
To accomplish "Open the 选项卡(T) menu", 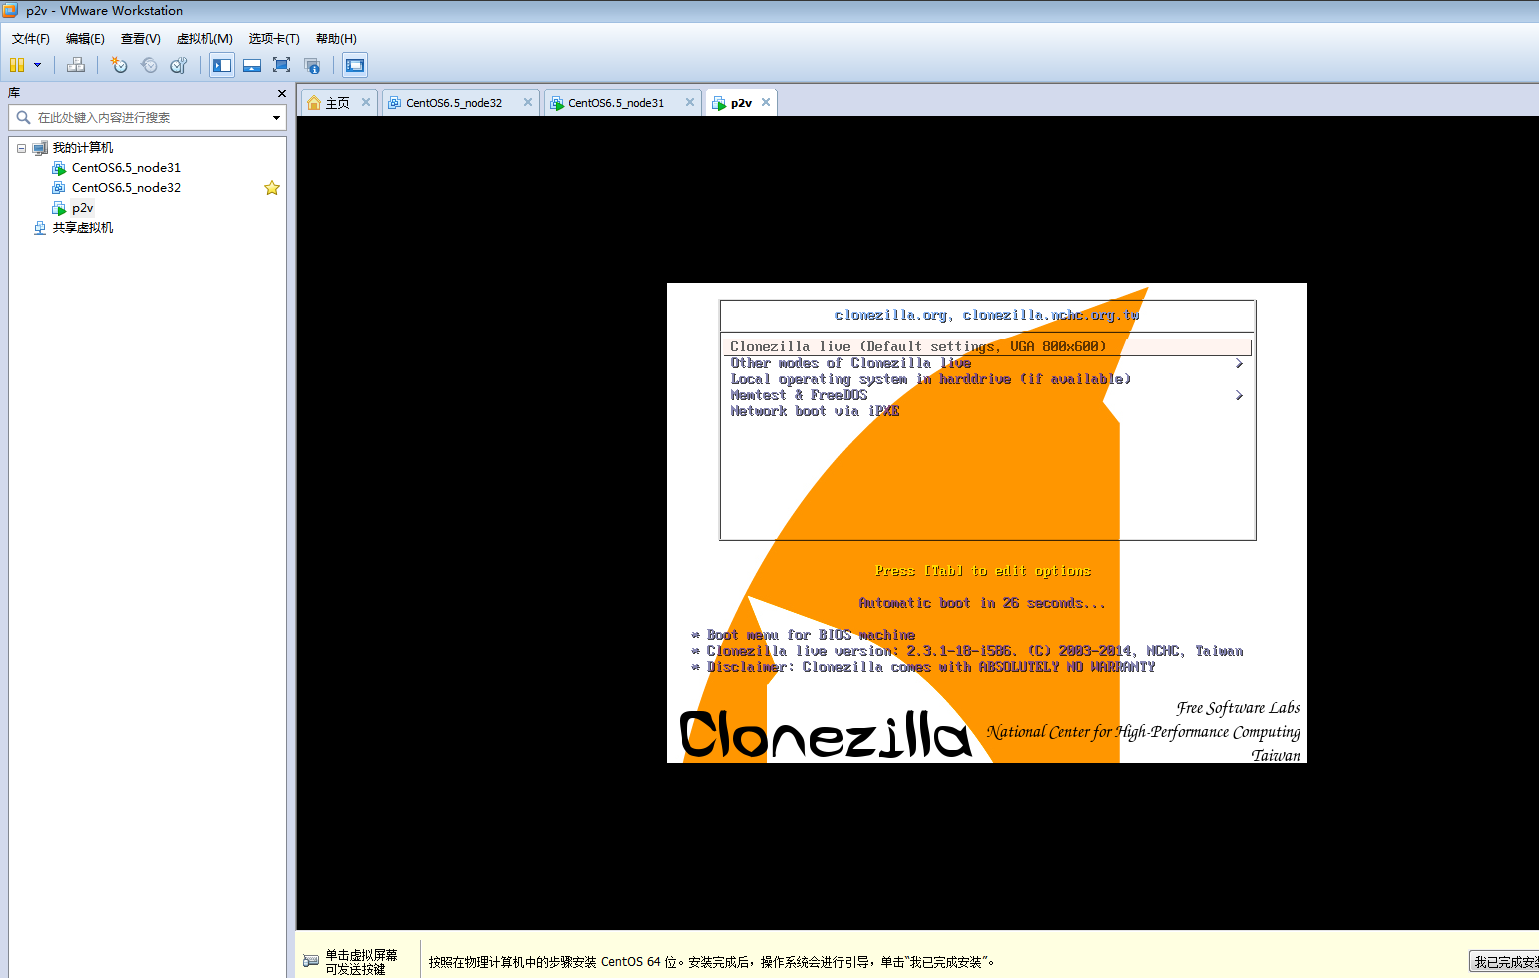I will click(x=274, y=39).
